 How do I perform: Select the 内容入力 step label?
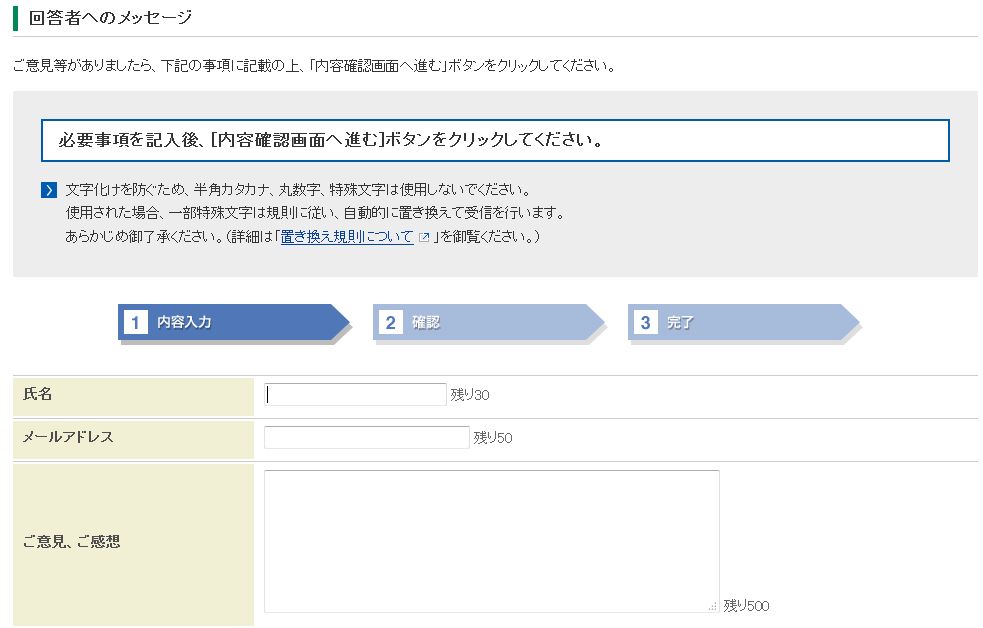coord(184,322)
